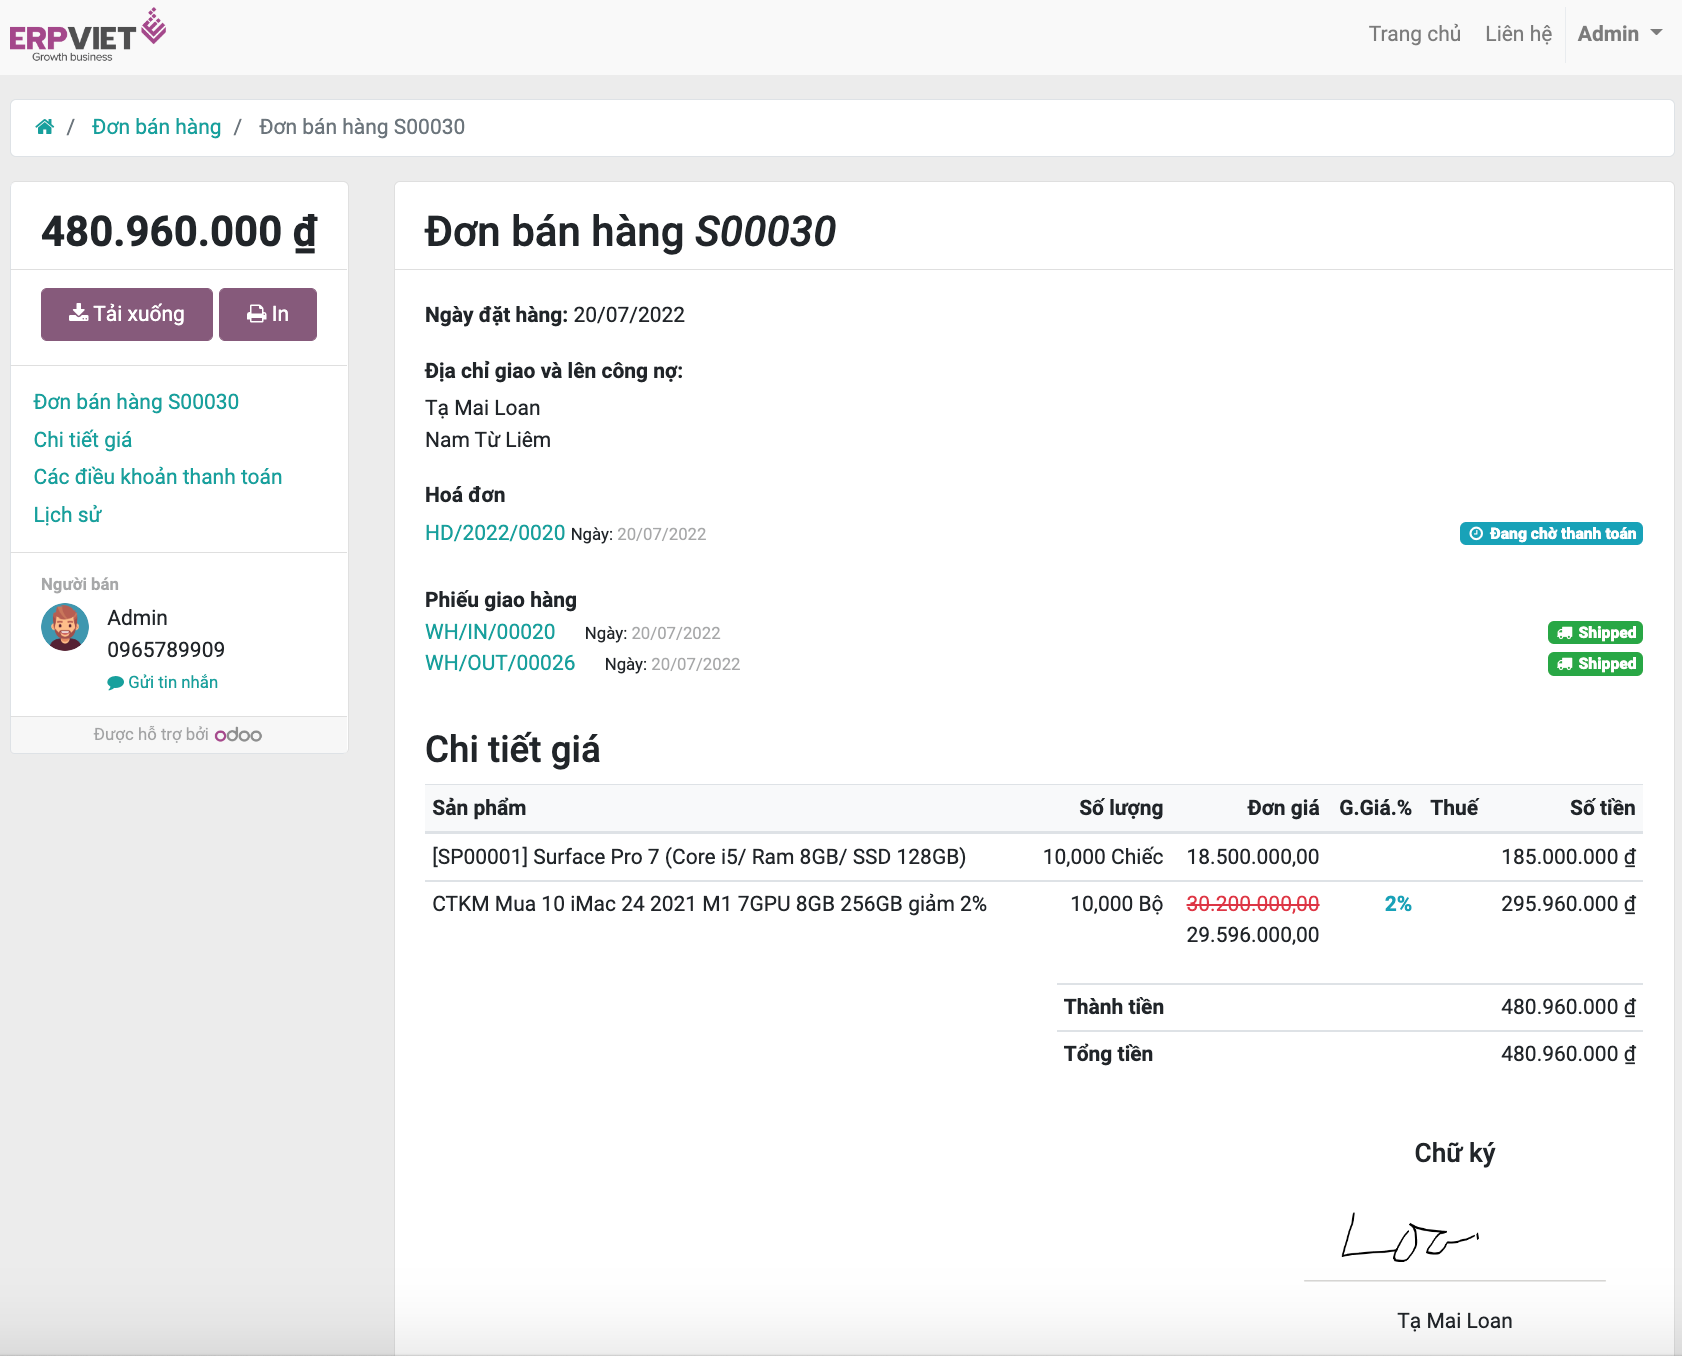The width and height of the screenshot is (1682, 1356).
Task: Open delivery slip WH/OUT/00026
Action: [500, 663]
